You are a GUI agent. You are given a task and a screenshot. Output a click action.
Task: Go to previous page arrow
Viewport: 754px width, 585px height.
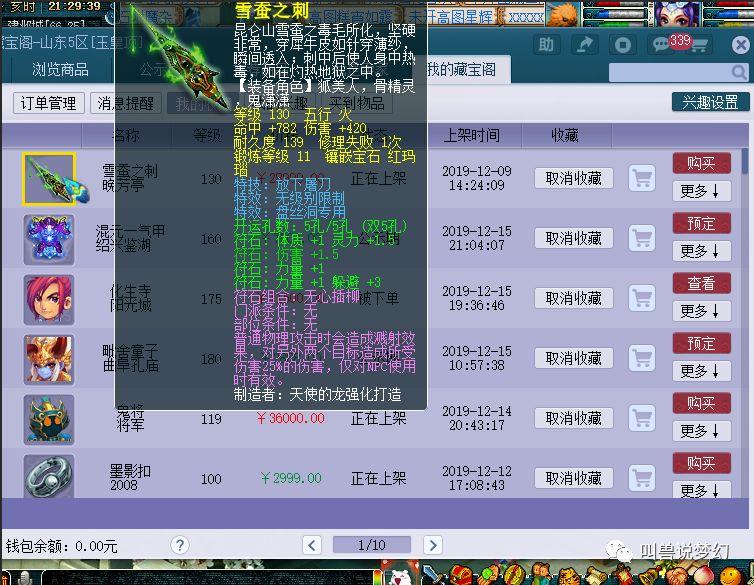(x=312, y=545)
